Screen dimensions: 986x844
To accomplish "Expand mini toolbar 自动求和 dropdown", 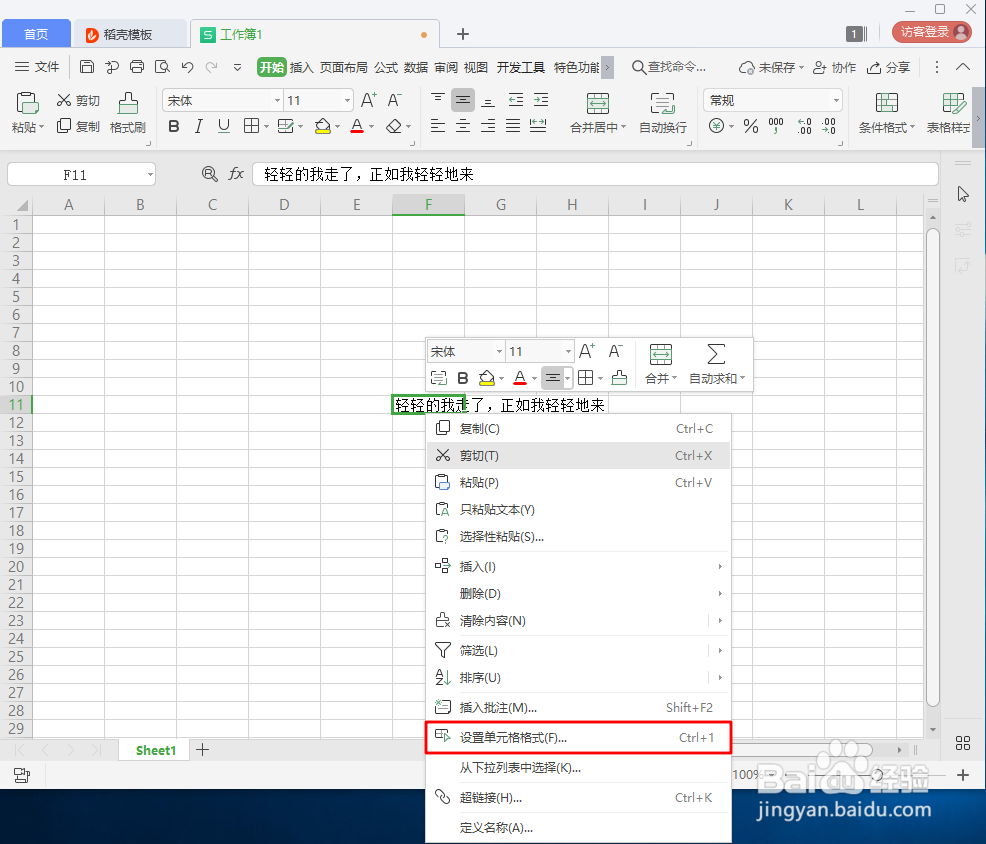I will click(x=742, y=379).
